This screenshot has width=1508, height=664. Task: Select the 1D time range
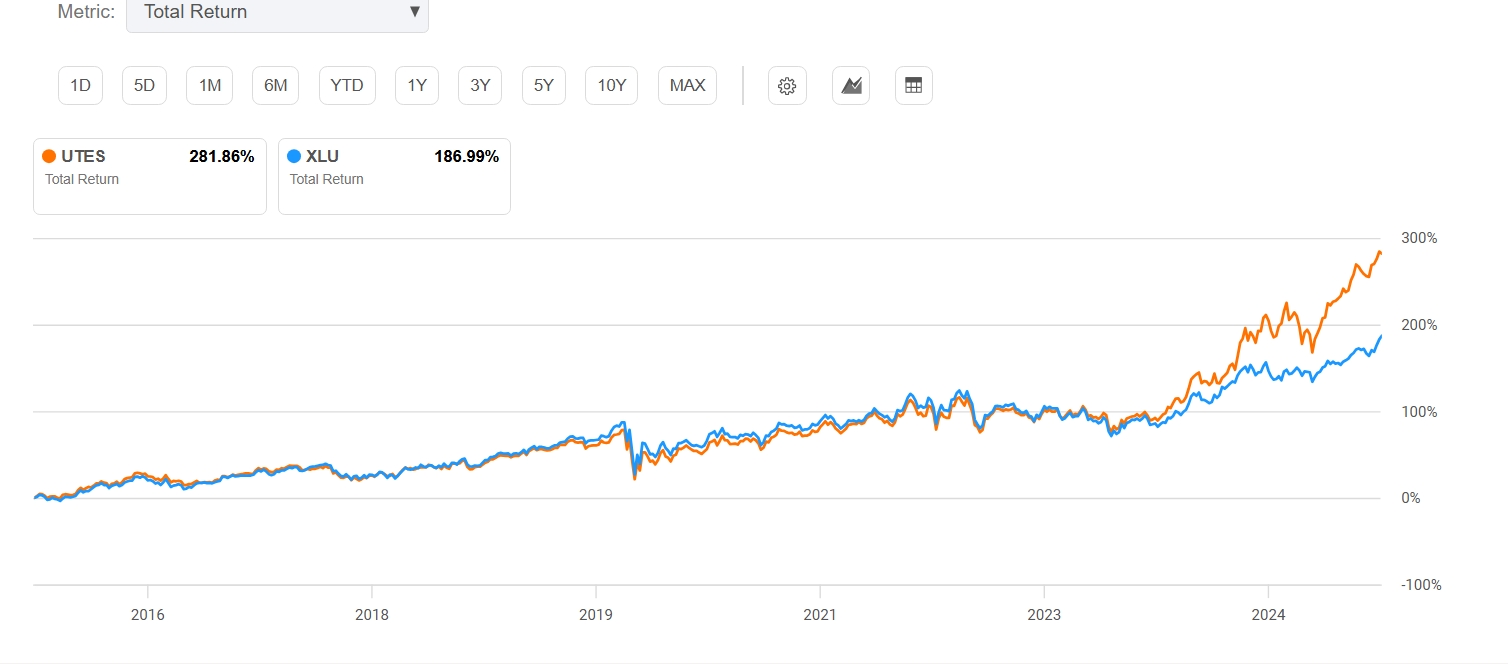click(x=81, y=86)
